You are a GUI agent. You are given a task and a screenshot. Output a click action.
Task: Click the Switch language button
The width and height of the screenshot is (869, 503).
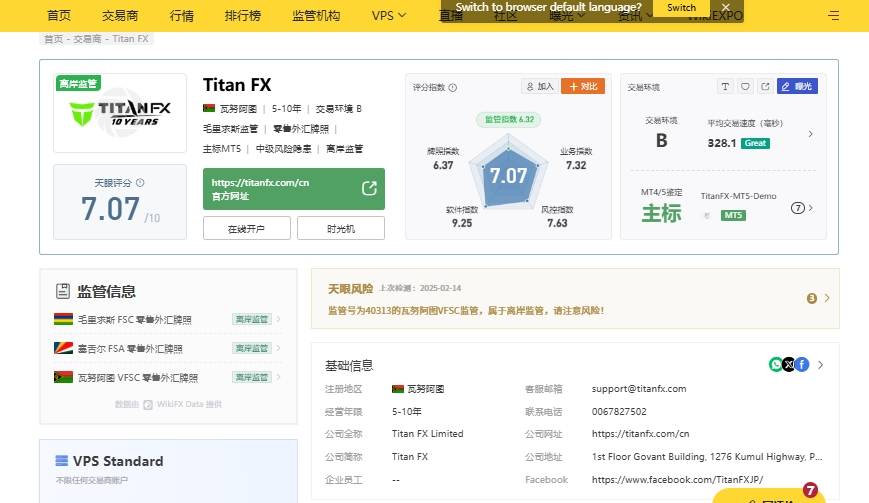tap(681, 8)
